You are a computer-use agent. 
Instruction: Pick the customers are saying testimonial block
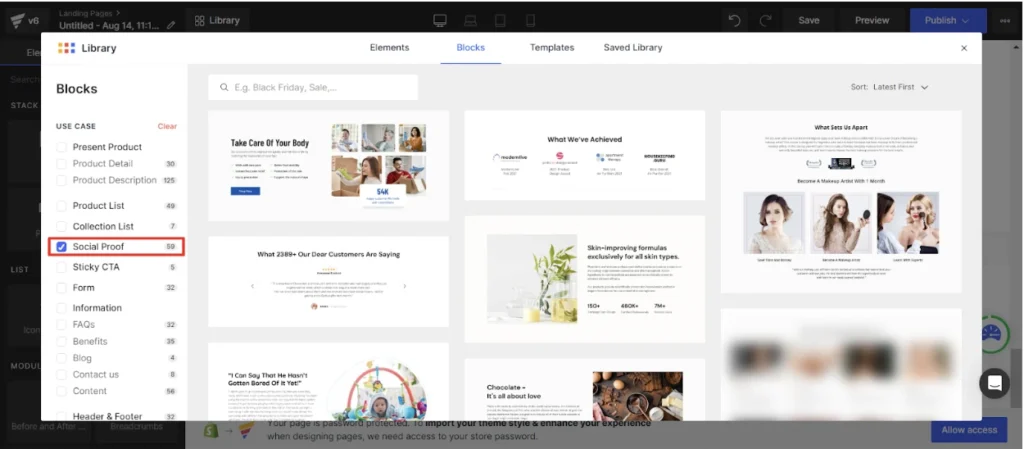coord(328,281)
